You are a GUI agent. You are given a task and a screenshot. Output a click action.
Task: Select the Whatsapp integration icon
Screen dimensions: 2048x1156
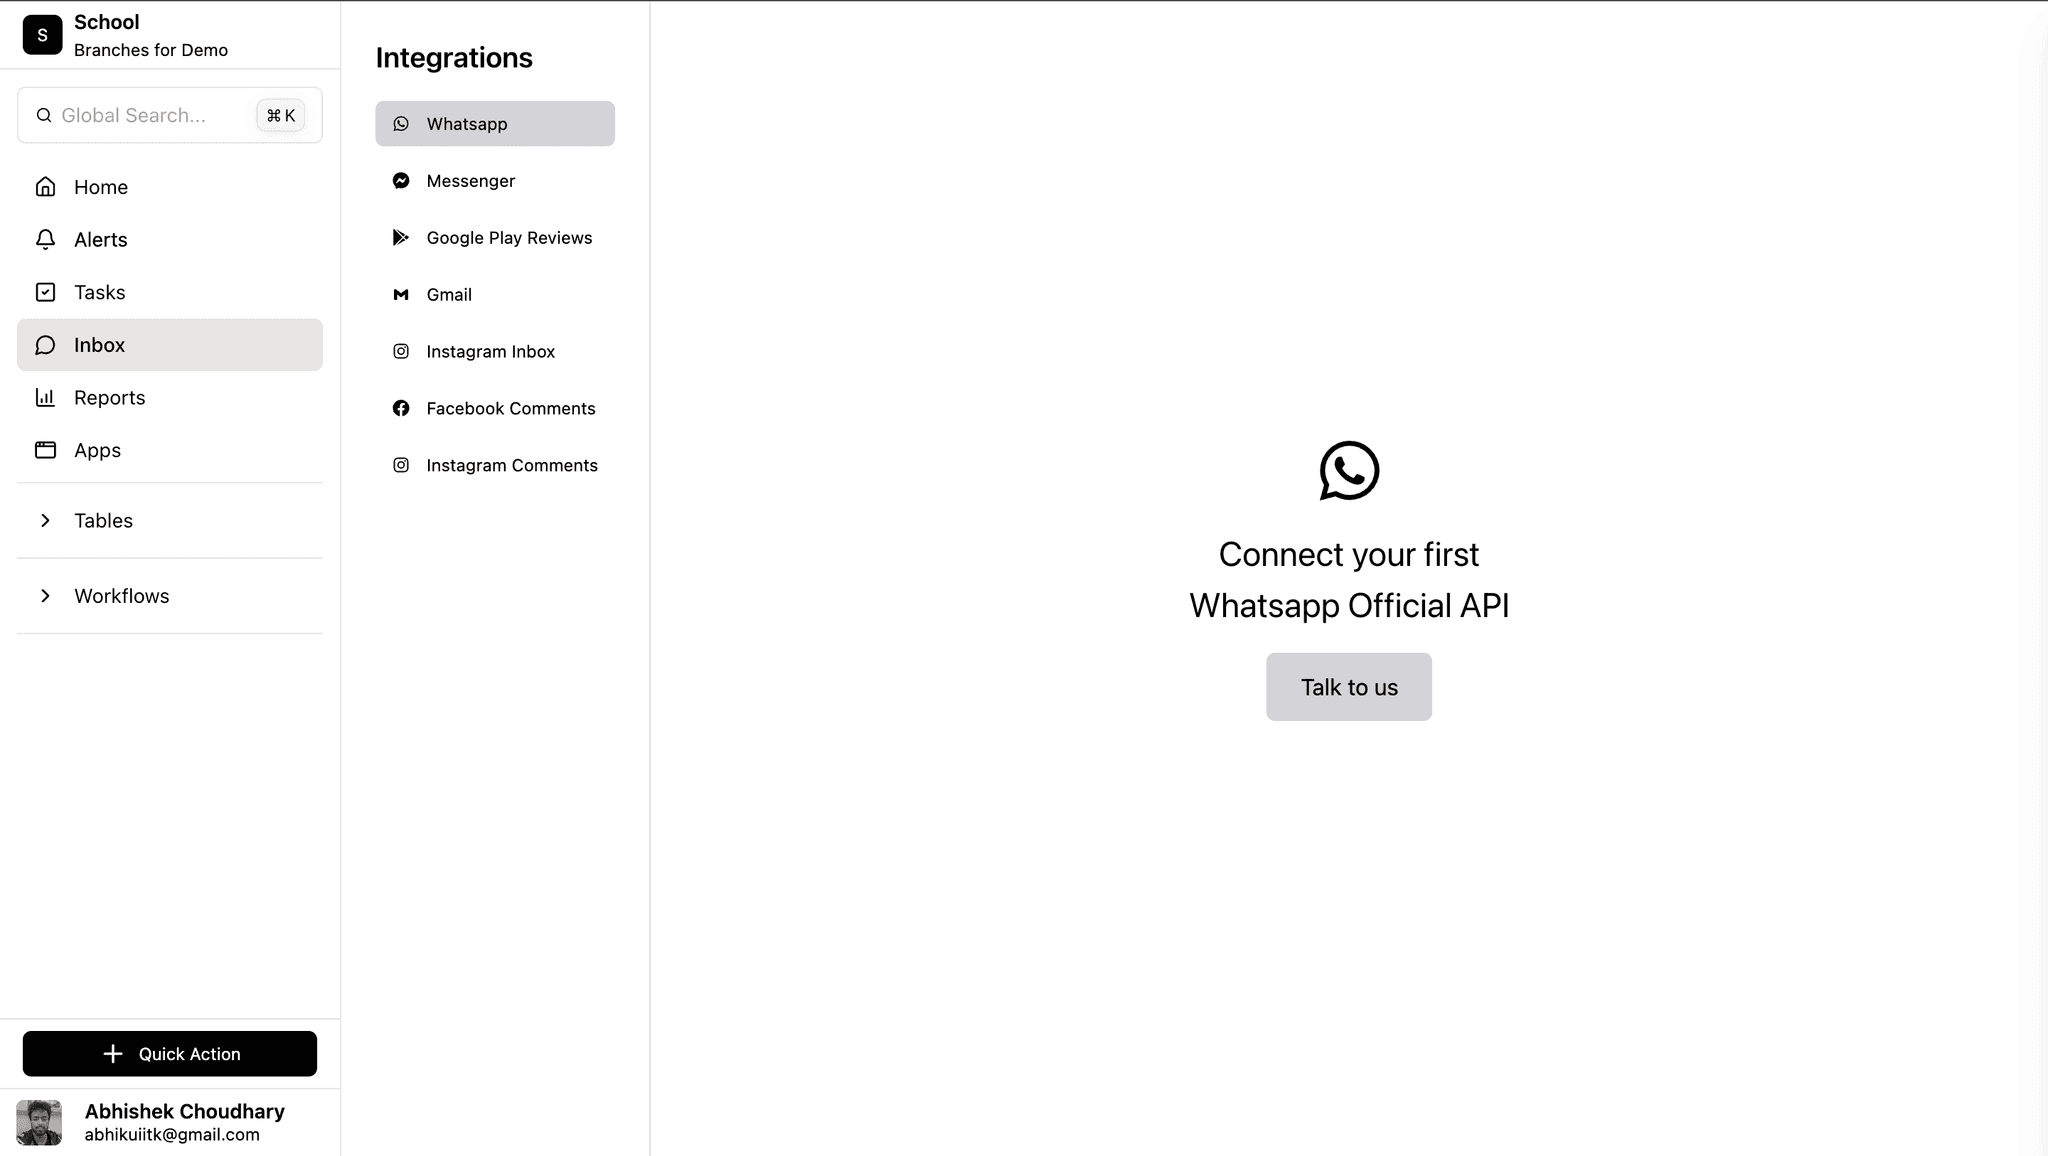coord(400,123)
